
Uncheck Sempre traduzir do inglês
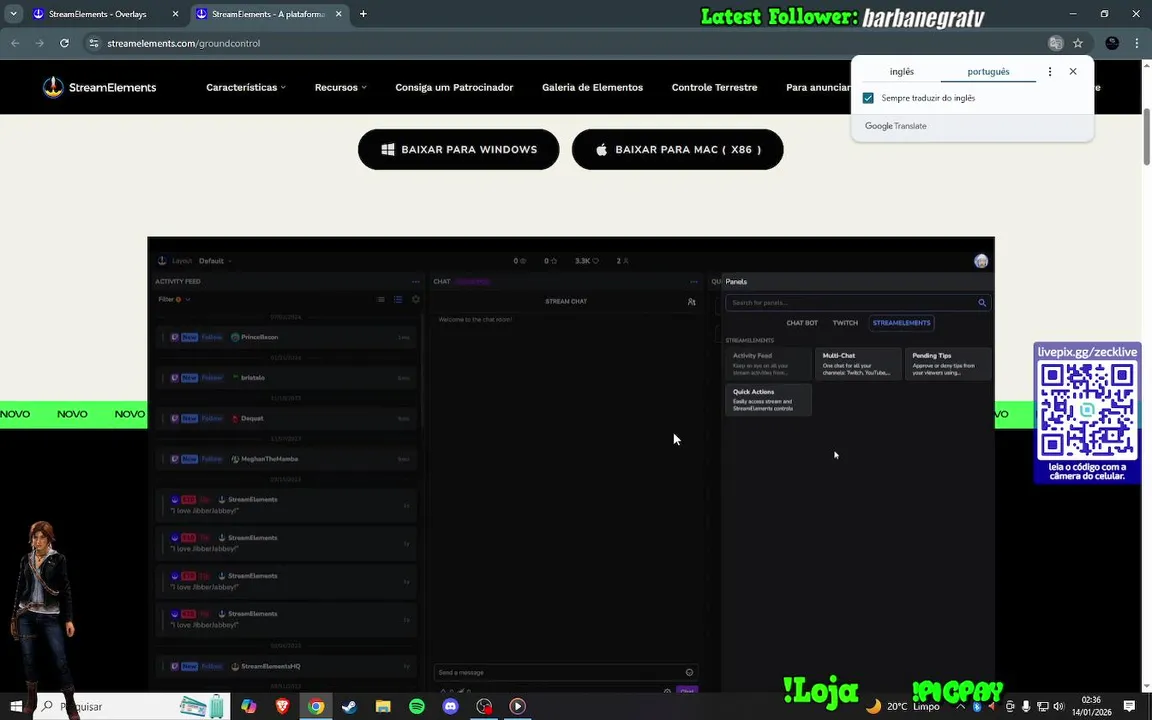[x=868, y=98]
